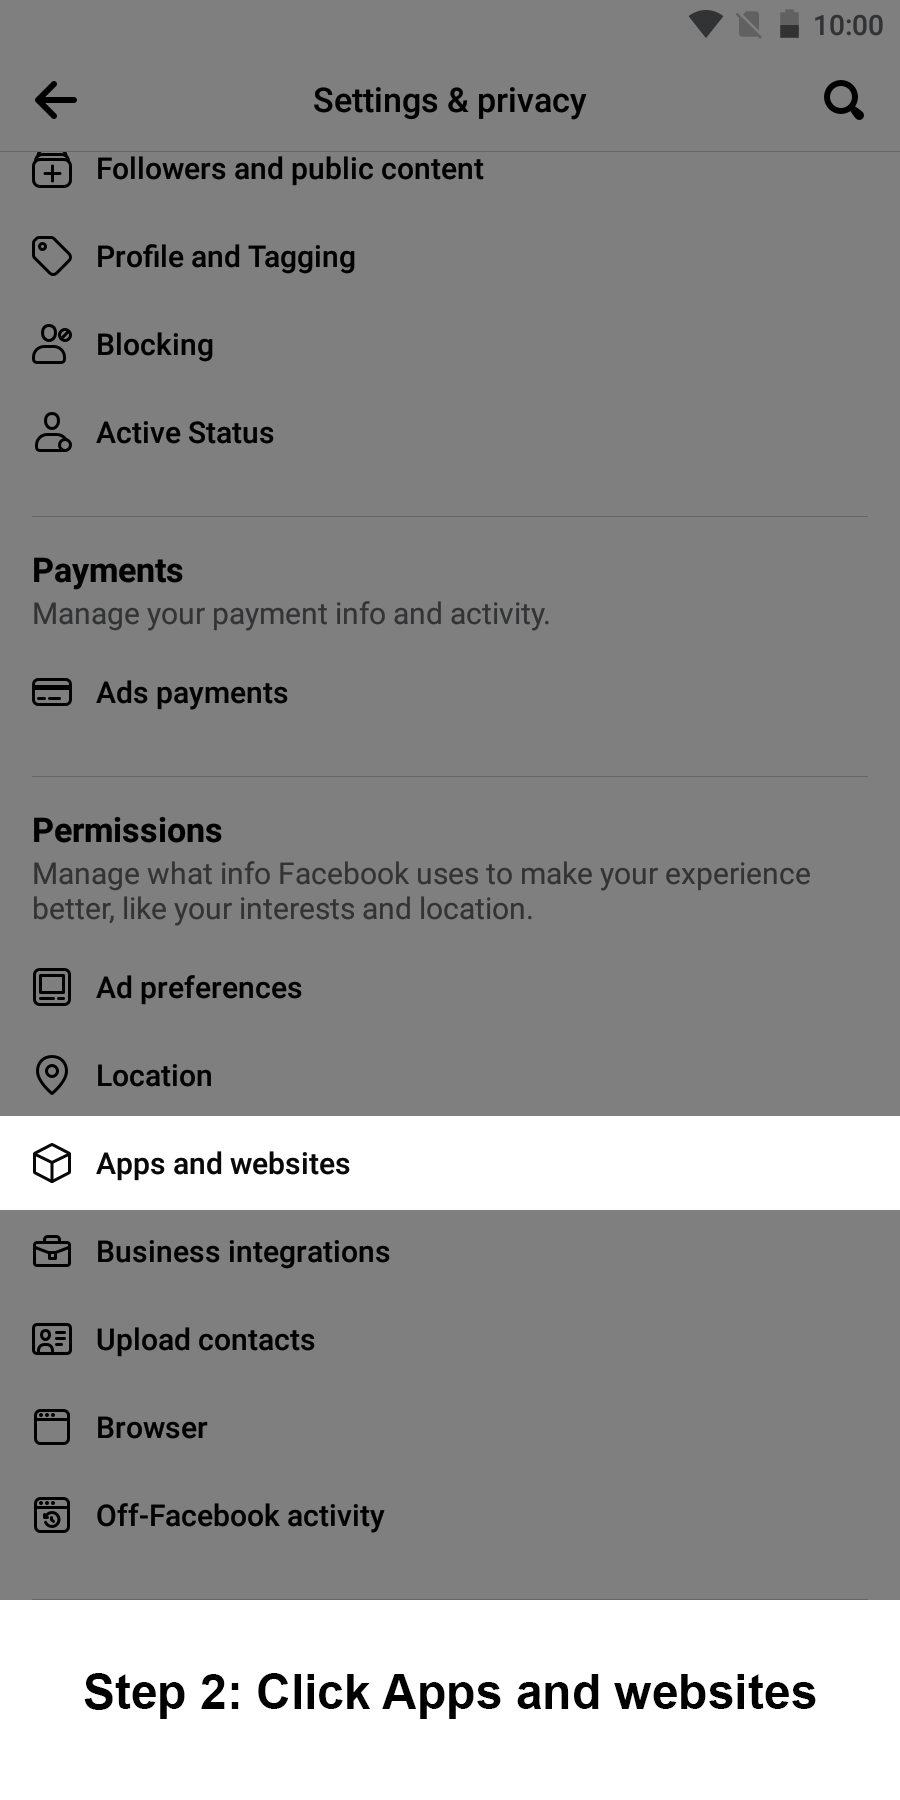The width and height of the screenshot is (900, 1800).
Task: Go to Blocking settings
Action: click(x=155, y=345)
